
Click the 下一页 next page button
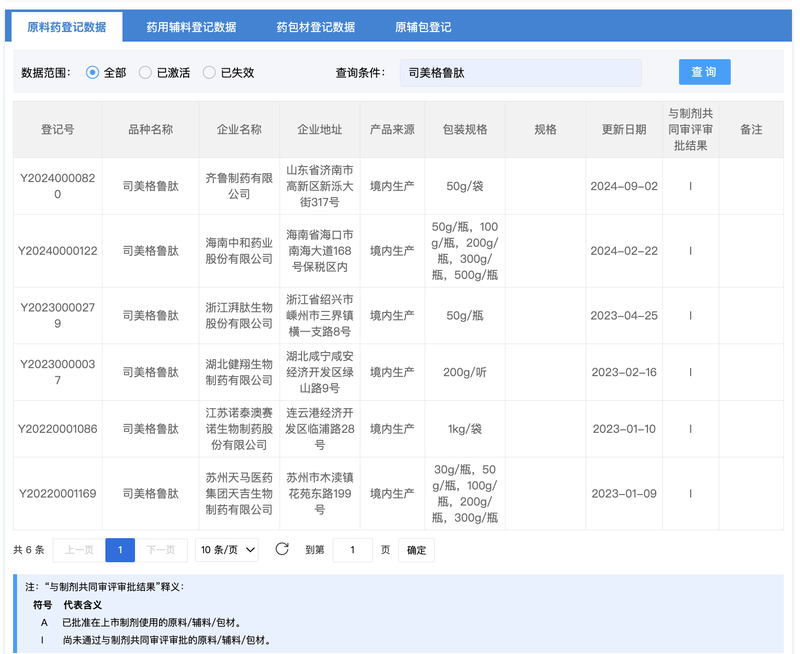(x=161, y=550)
